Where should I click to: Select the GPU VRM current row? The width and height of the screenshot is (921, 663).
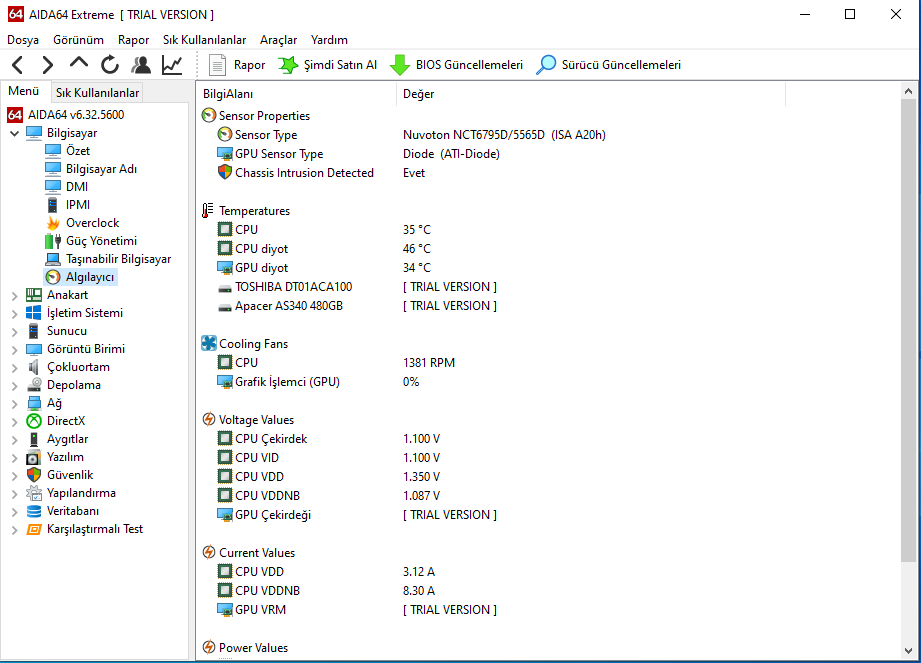click(357, 610)
